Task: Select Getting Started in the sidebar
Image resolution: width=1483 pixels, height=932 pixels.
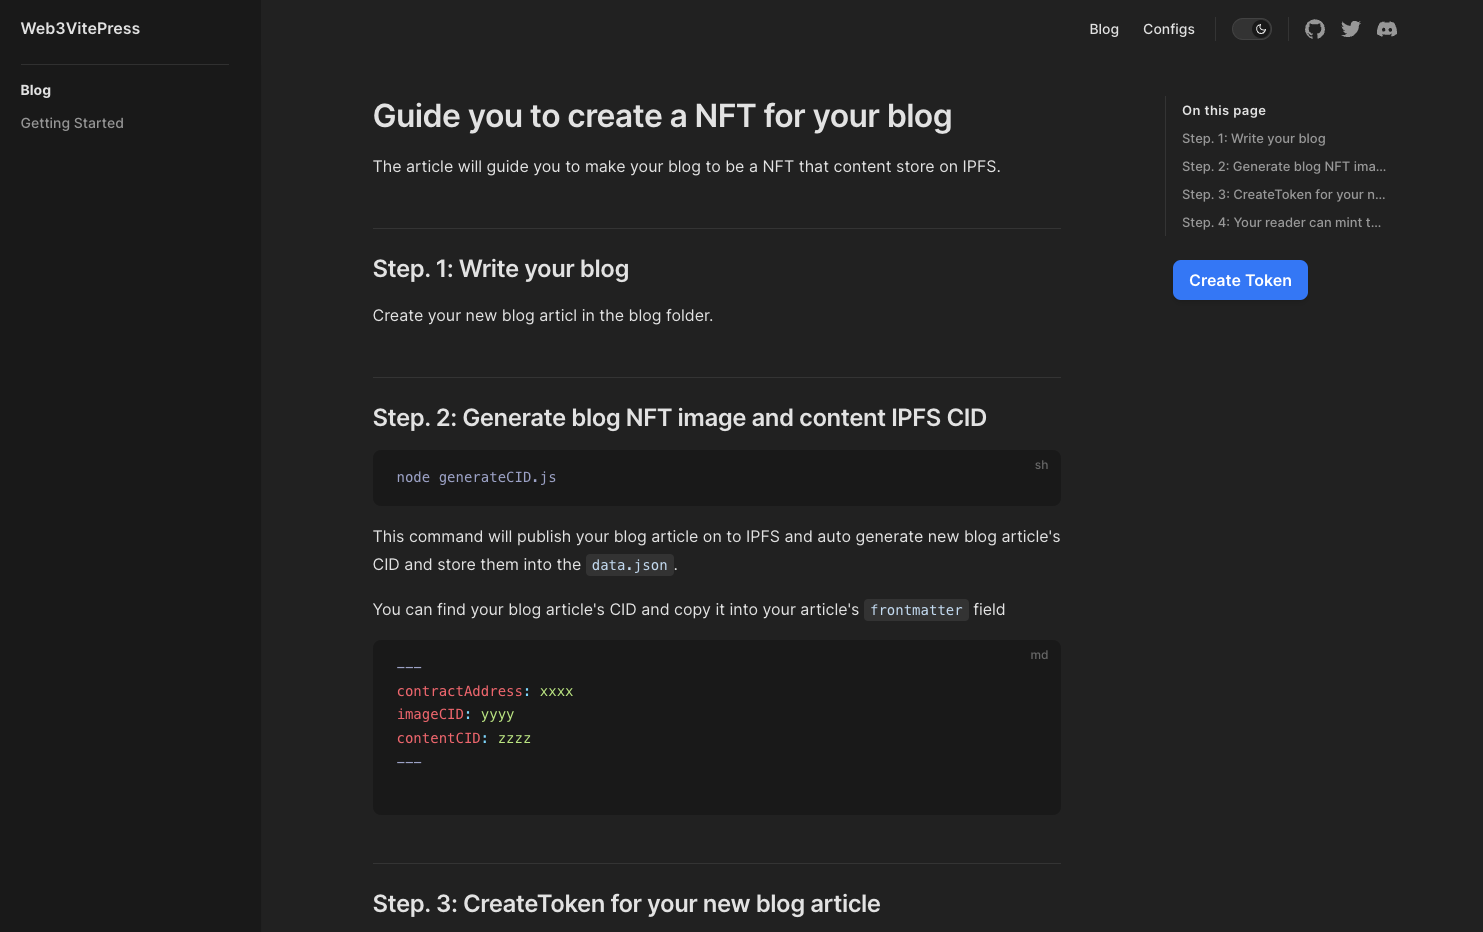Action: pyautogui.click(x=72, y=123)
